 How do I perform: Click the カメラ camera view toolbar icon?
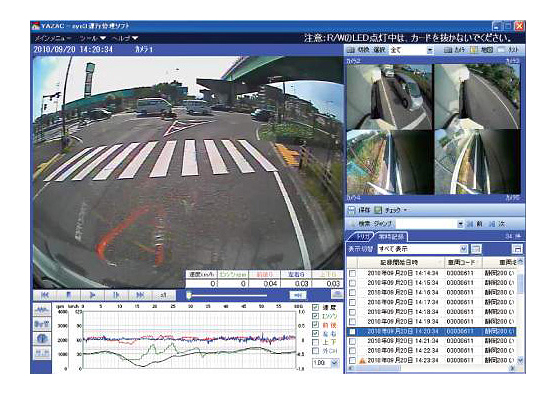click(x=448, y=50)
